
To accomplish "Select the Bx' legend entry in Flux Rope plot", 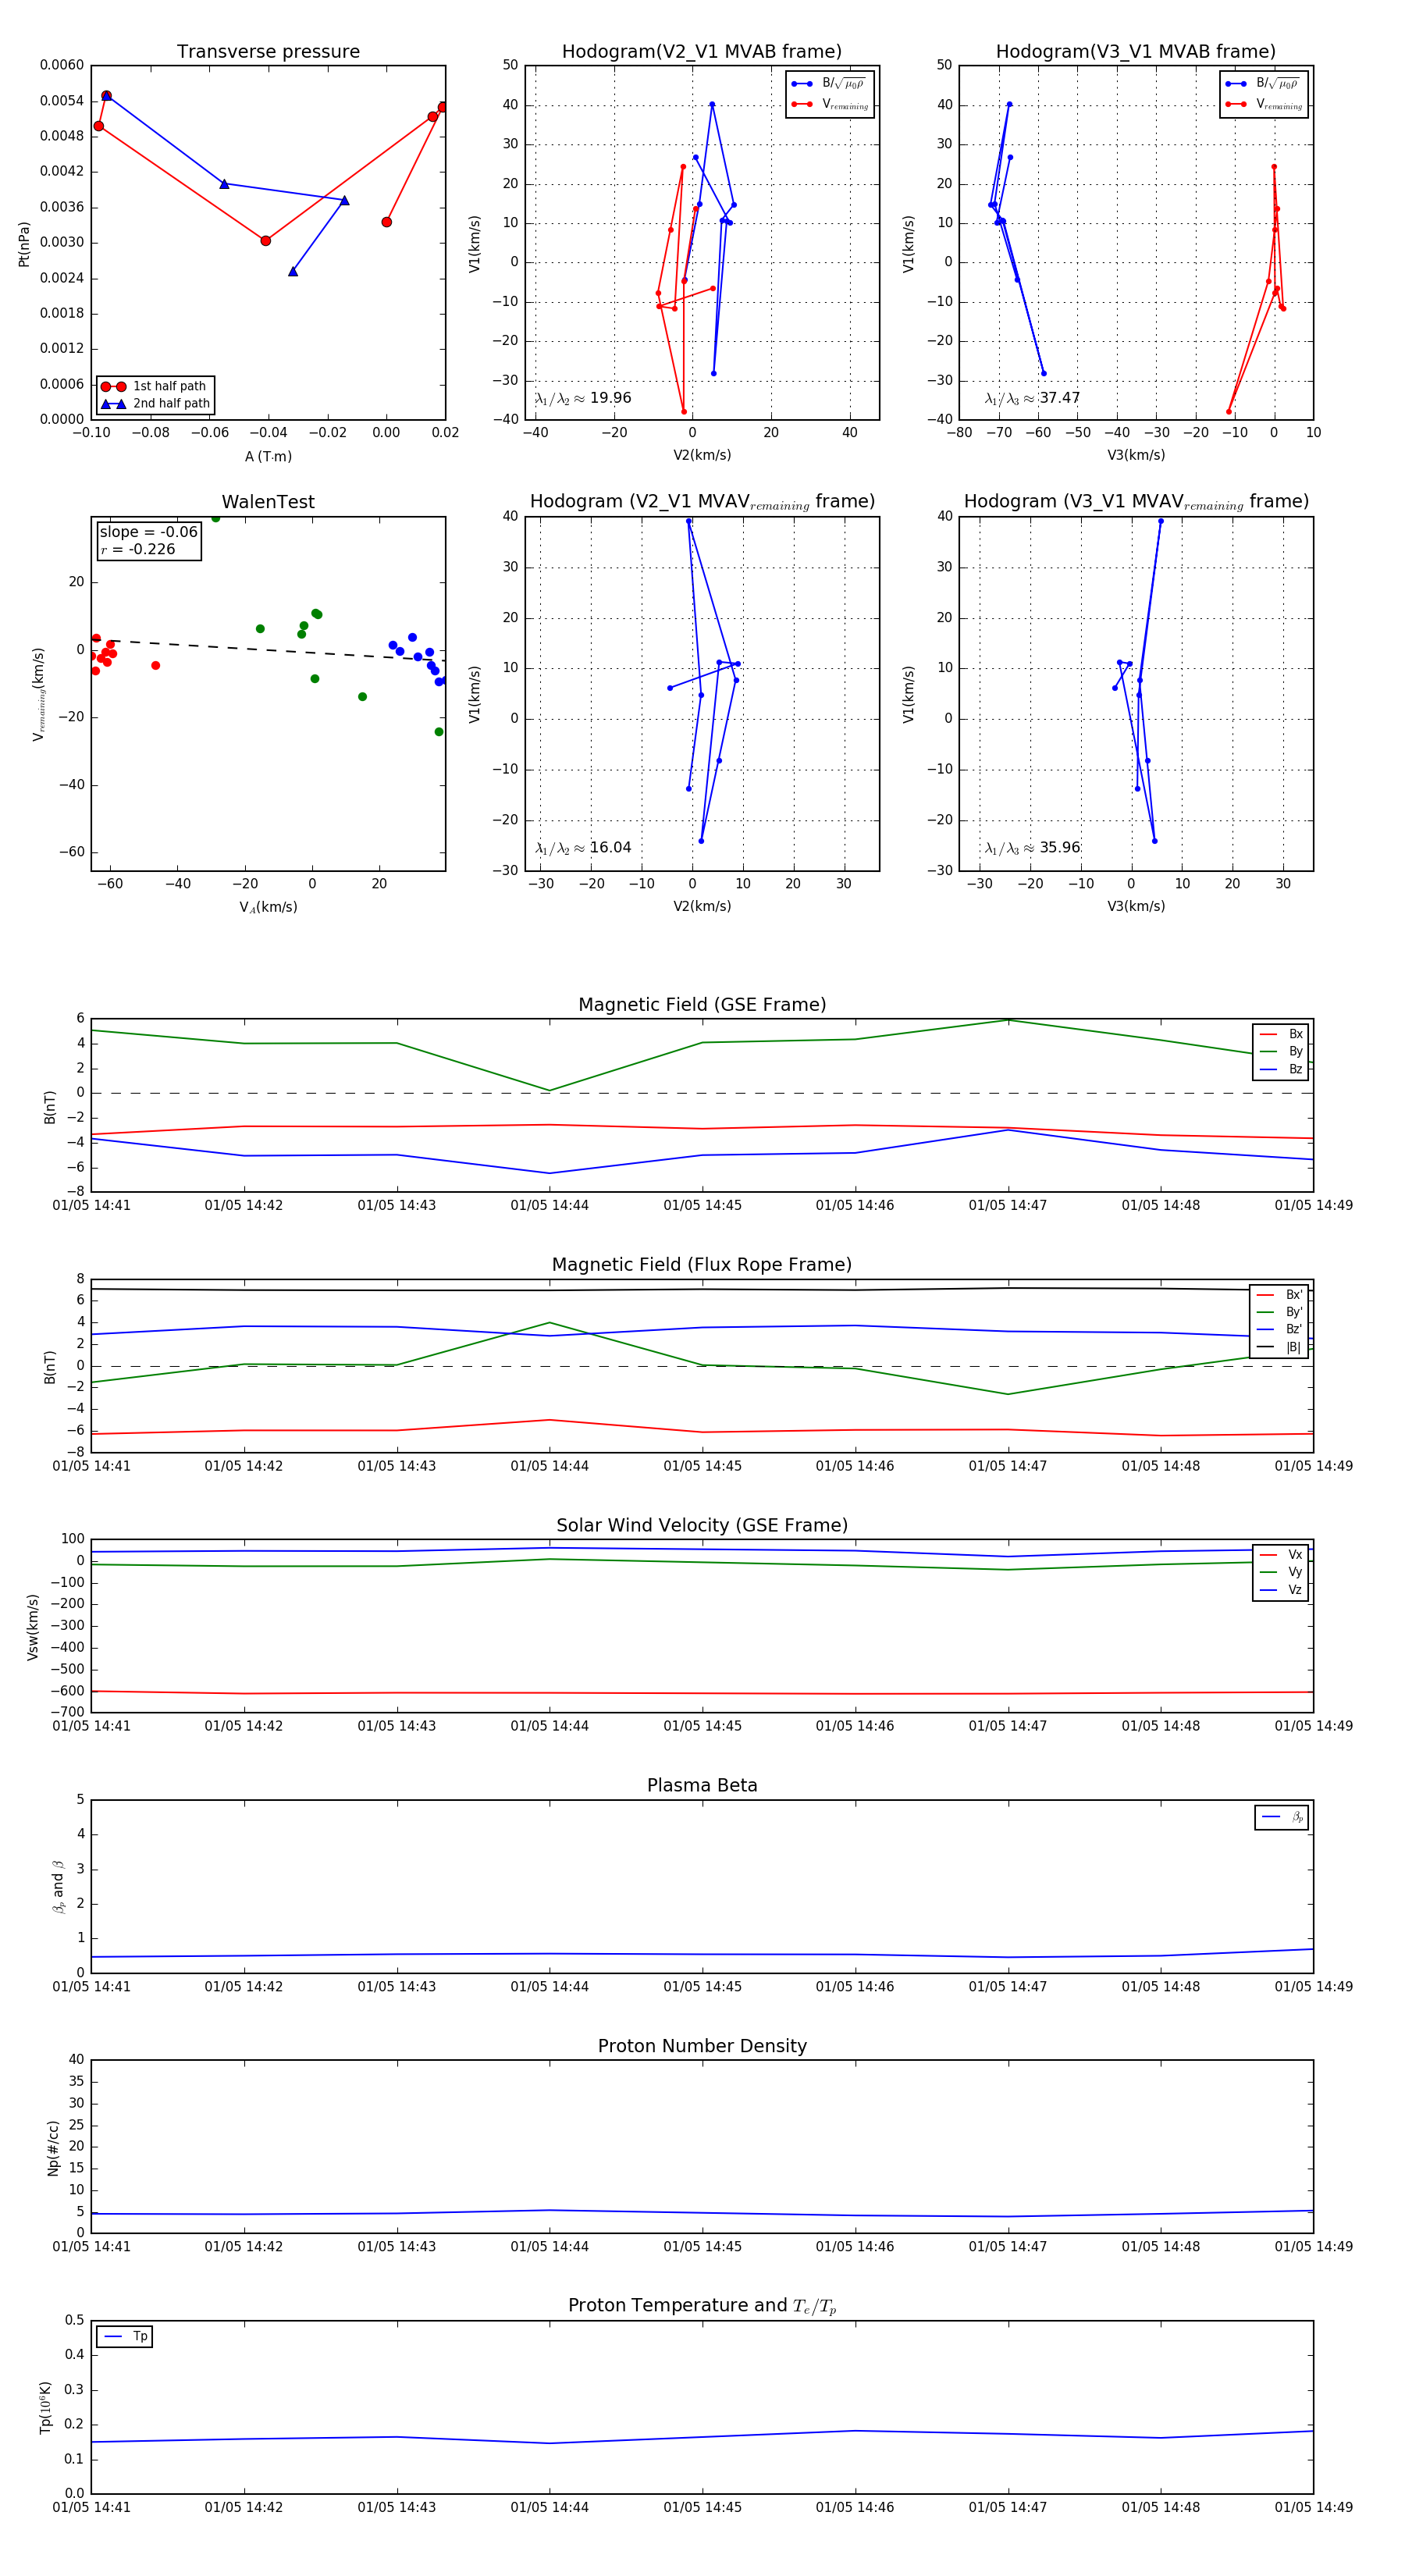I will pos(1279,1294).
